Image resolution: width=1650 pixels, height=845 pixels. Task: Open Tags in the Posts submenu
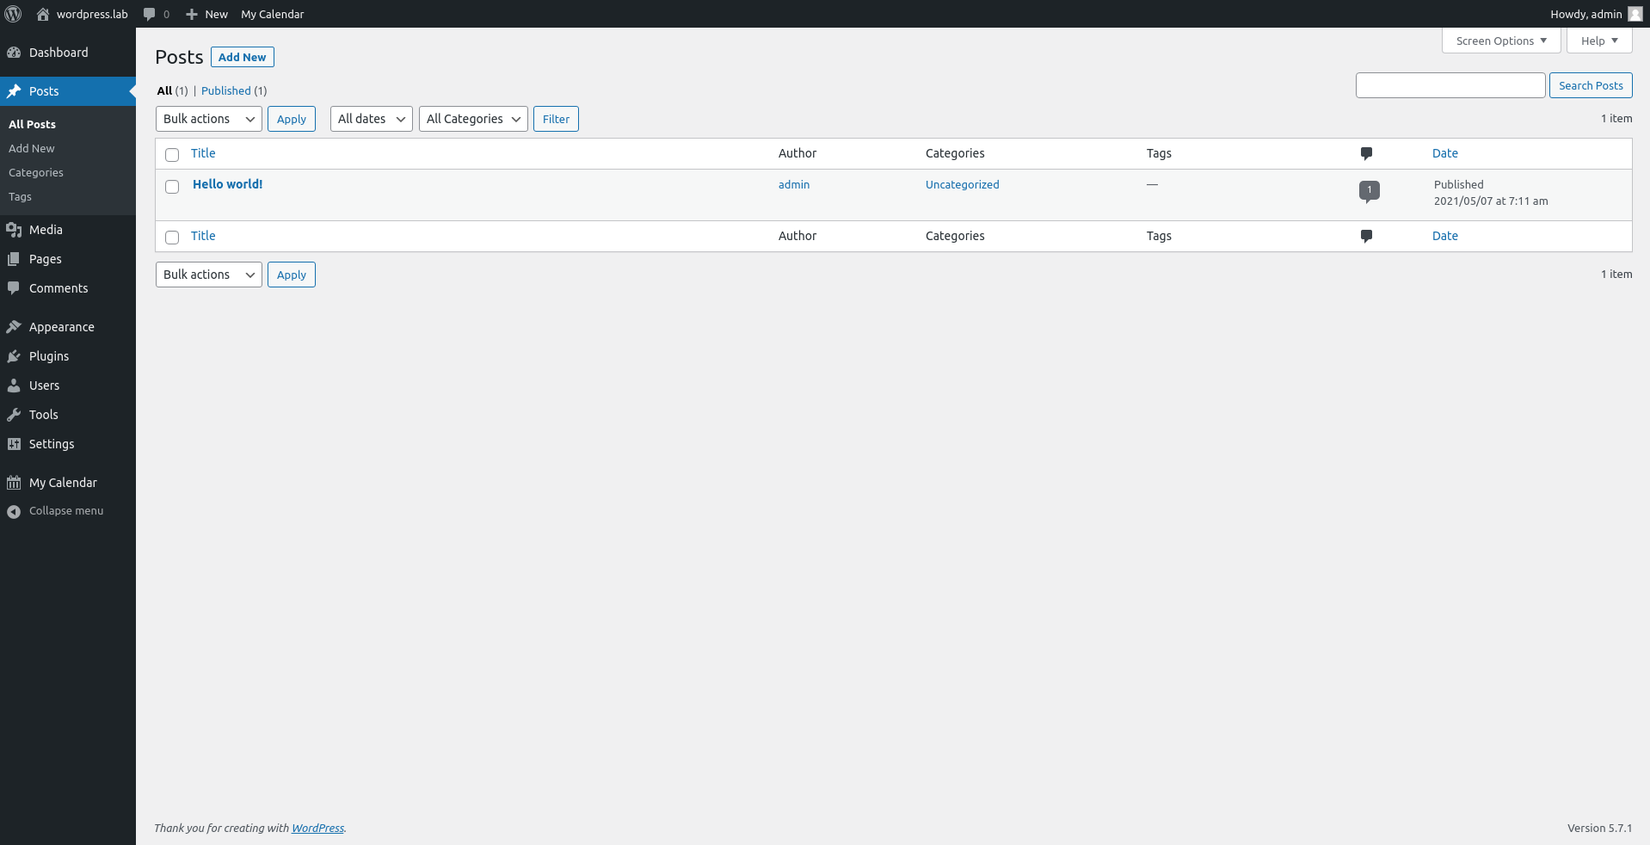[x=20, y=197]
